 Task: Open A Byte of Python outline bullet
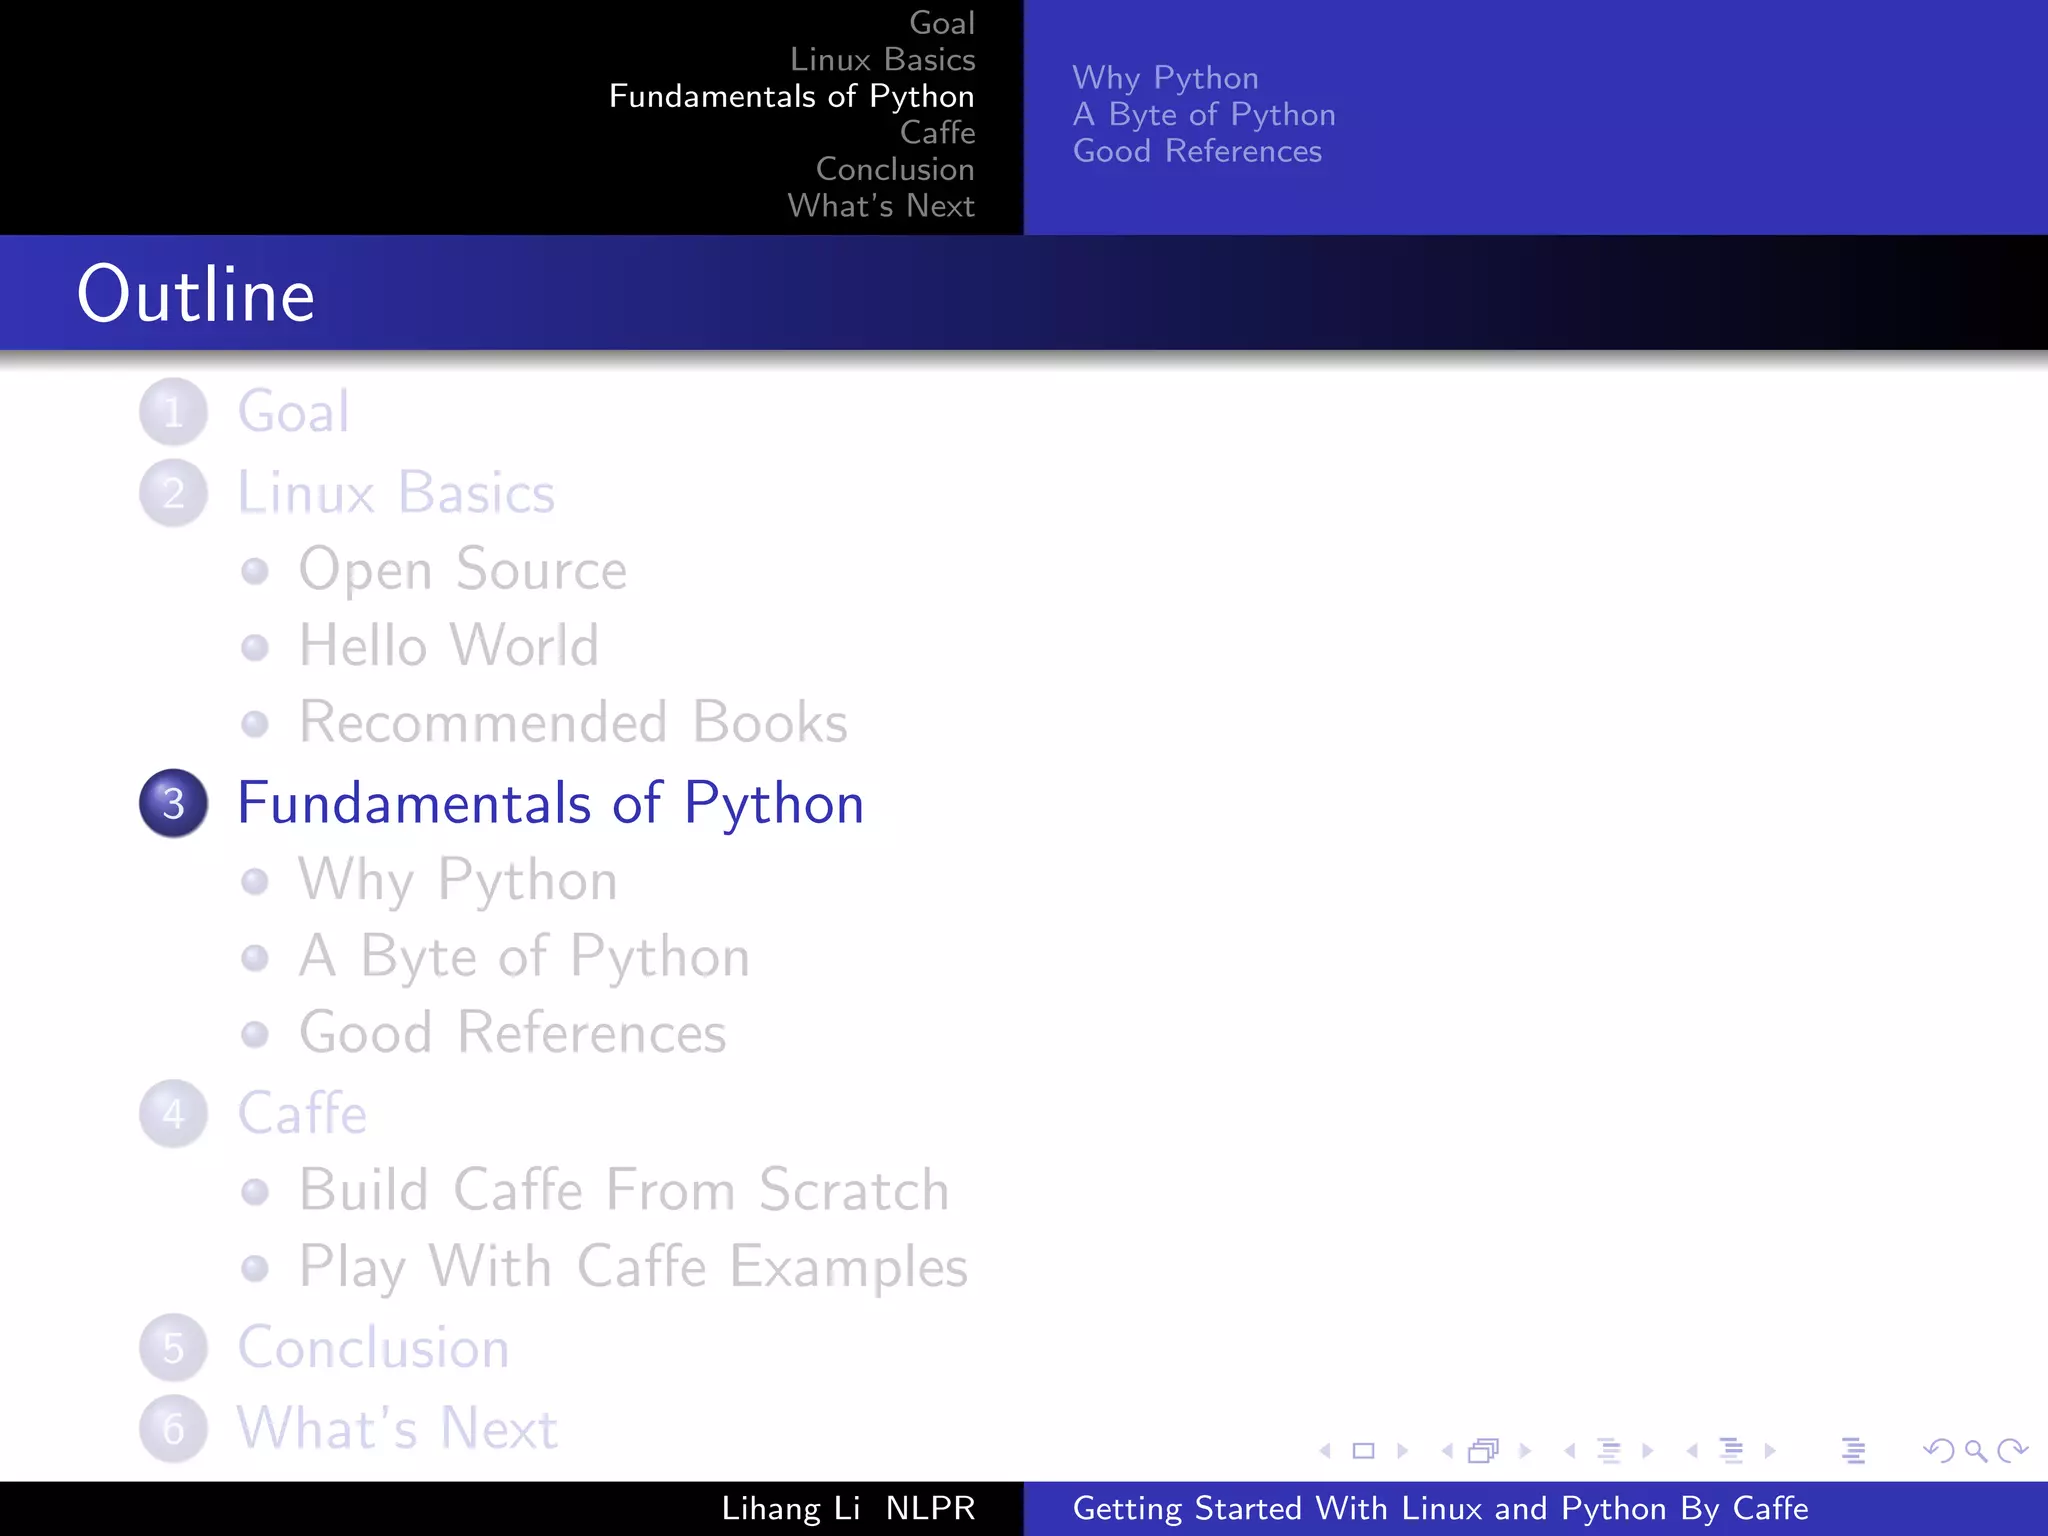point(525,958)
